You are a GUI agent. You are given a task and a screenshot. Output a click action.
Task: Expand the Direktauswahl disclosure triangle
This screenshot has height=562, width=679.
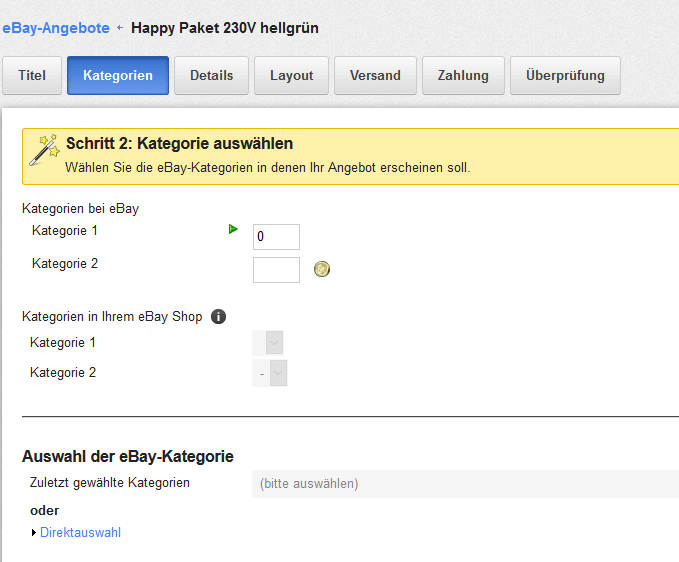coord(33,533)
